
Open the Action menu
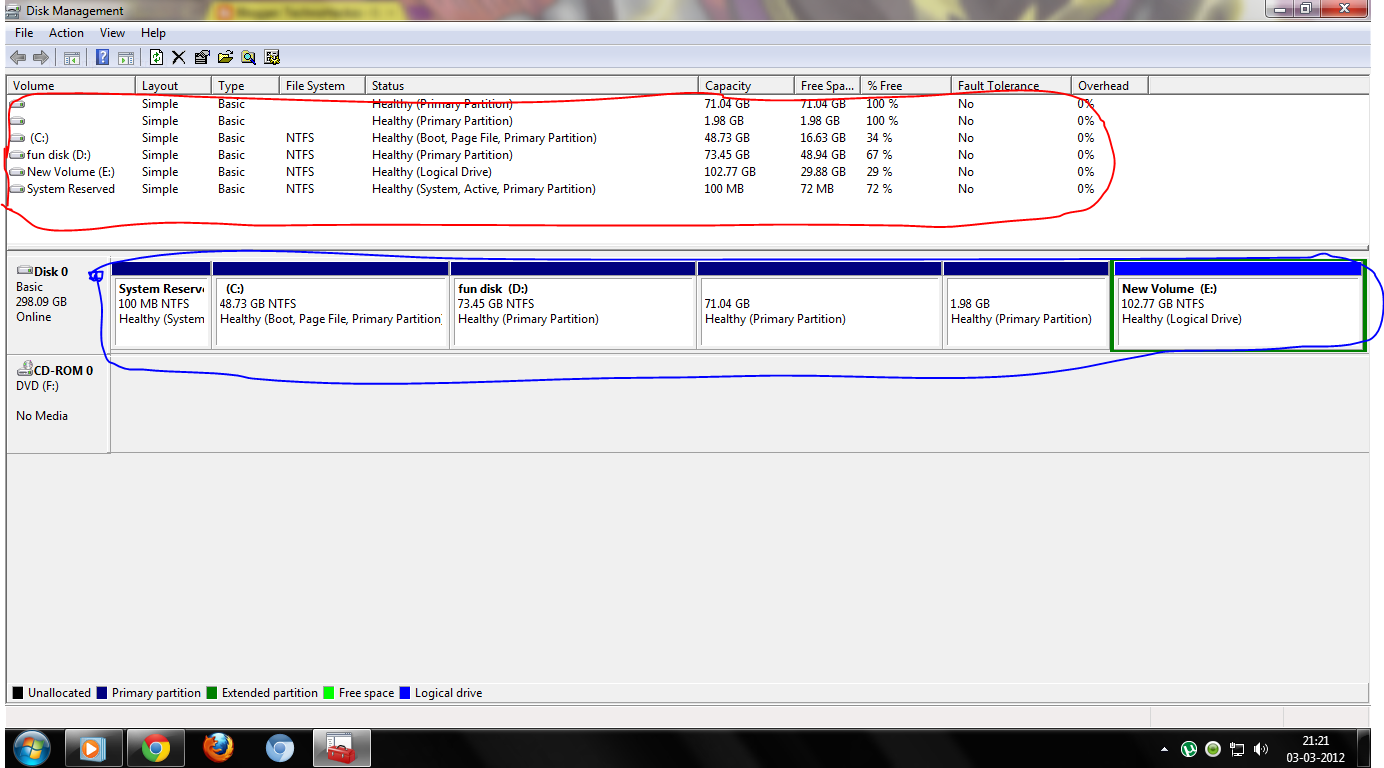[x=66, y=32]
